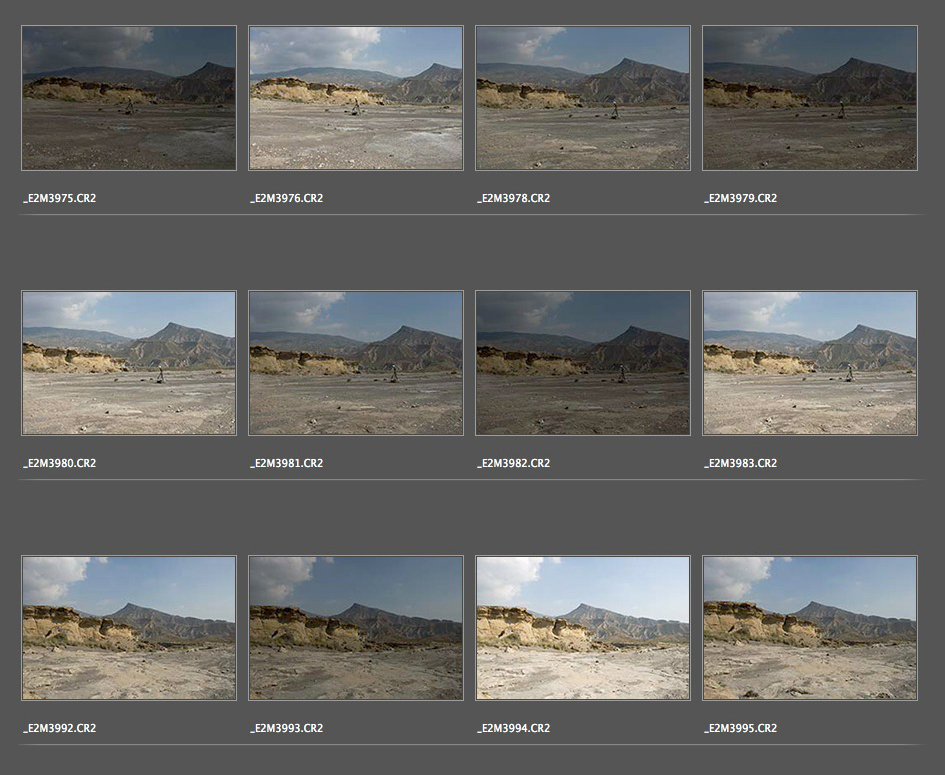Highlight the _E2M3983.CR2 thumbnail
945x775 pixels.
(810, 363)
